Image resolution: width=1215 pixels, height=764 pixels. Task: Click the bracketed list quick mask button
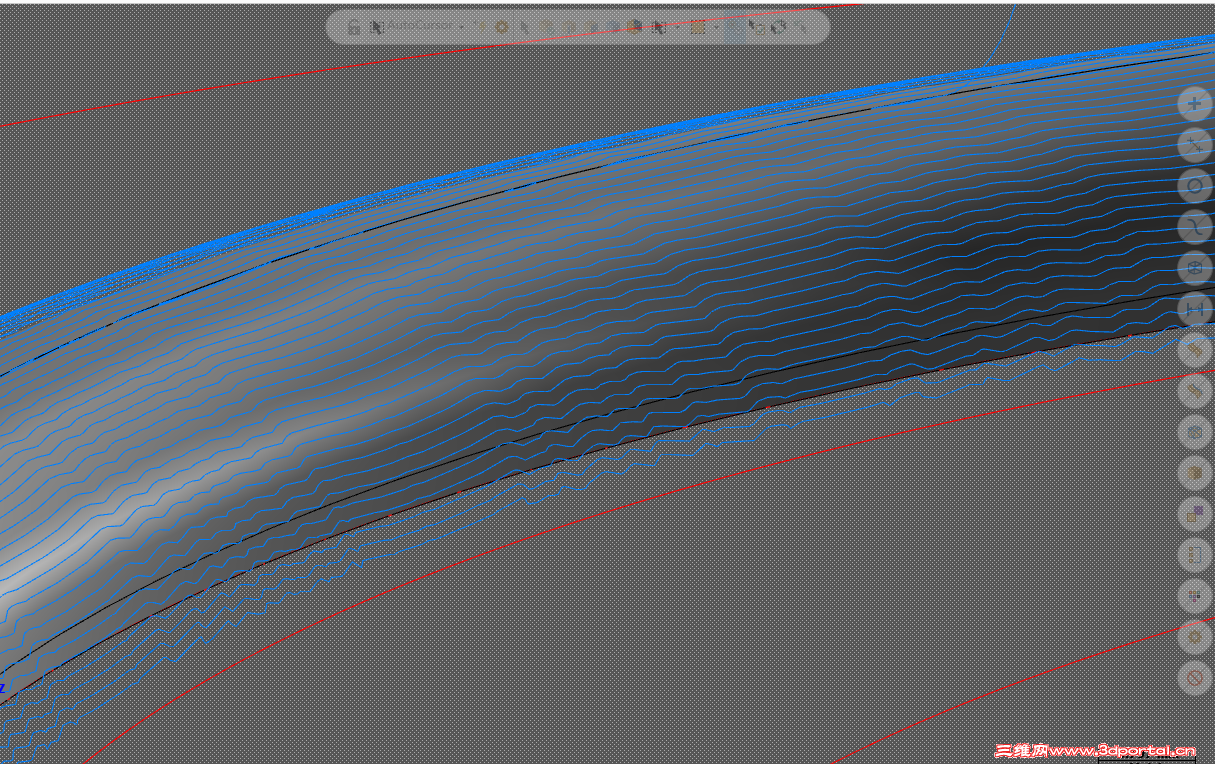(x=1195, y=554)
